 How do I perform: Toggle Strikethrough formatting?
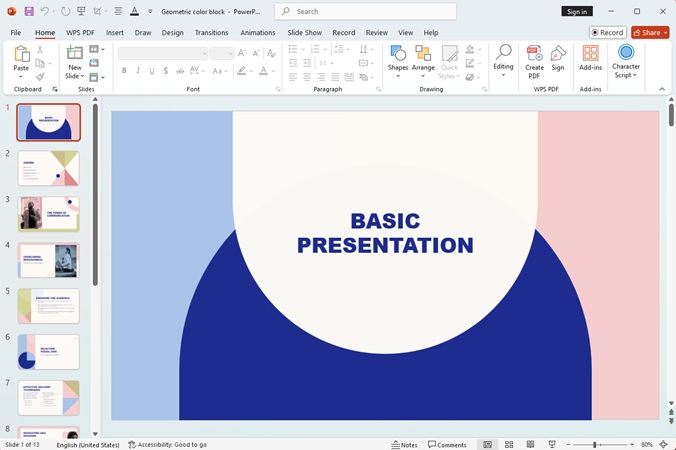pos(180,71)
